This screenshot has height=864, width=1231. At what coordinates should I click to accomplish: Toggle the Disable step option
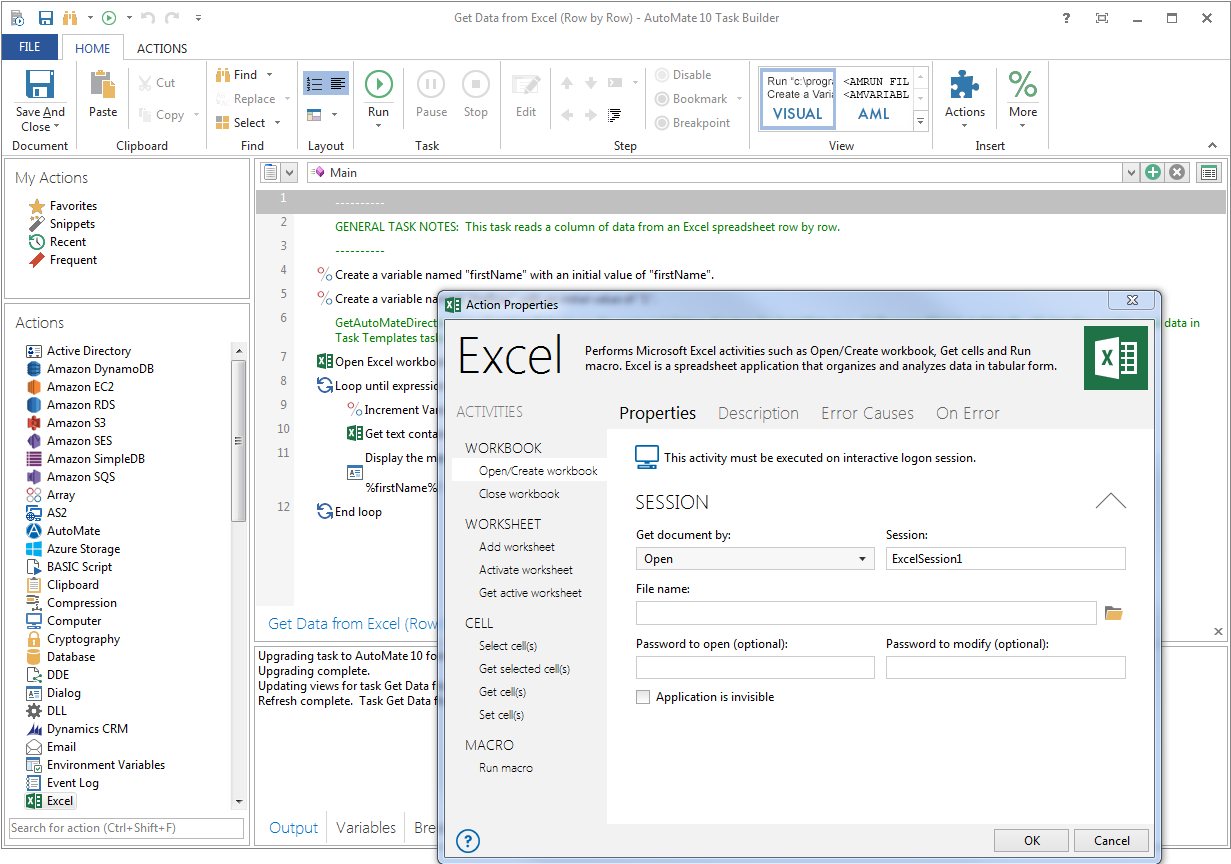683,75
